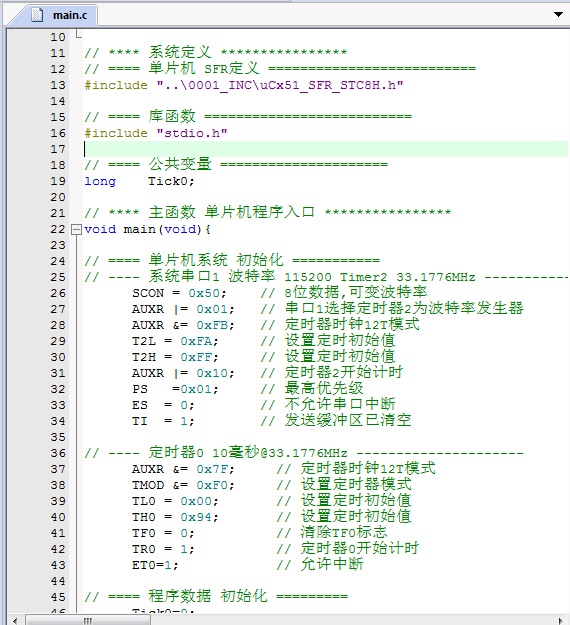Click the horizontal scrollbar thumb
The height and width of the screenshot is (625, 570).
pyautogui.click(x=88, y=621)
